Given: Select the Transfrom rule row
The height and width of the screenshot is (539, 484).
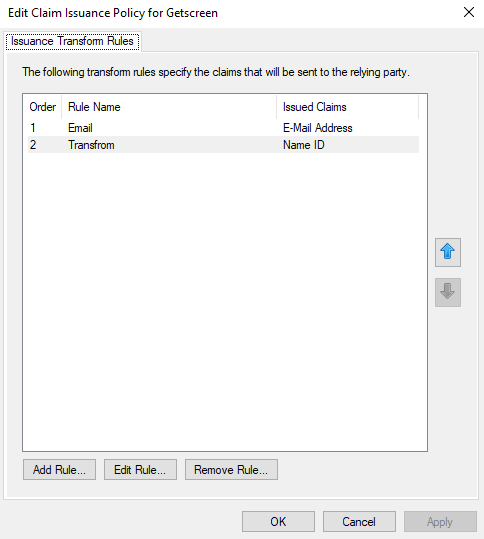Looking at the screenshot, I should click(x=223, y=145).
